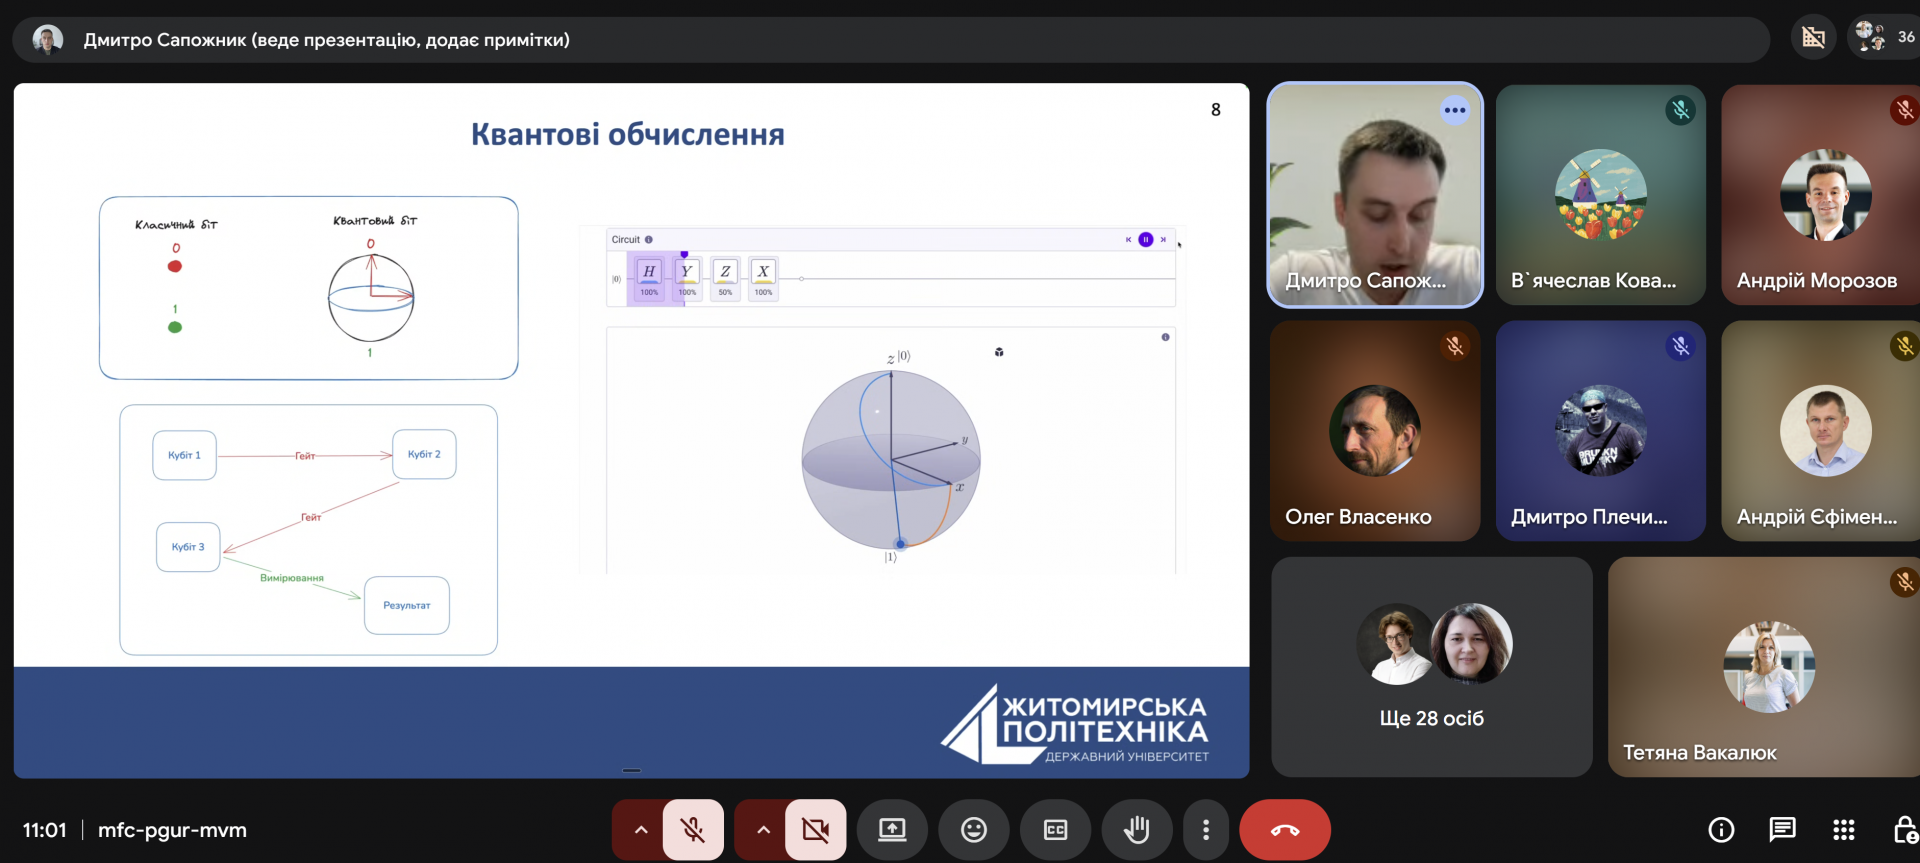1920x863 pixels.
Task: Expand audio settings chevron next to microphone
Action: [x=641, y=829]
